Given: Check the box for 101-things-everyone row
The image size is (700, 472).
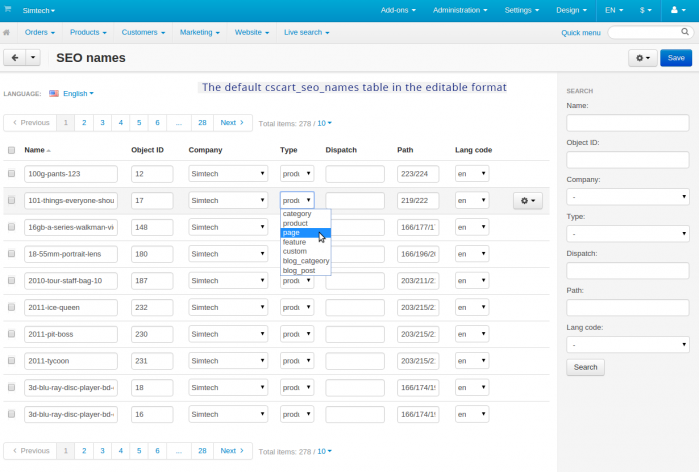Looking at the screenshot, I should point(12,200).
